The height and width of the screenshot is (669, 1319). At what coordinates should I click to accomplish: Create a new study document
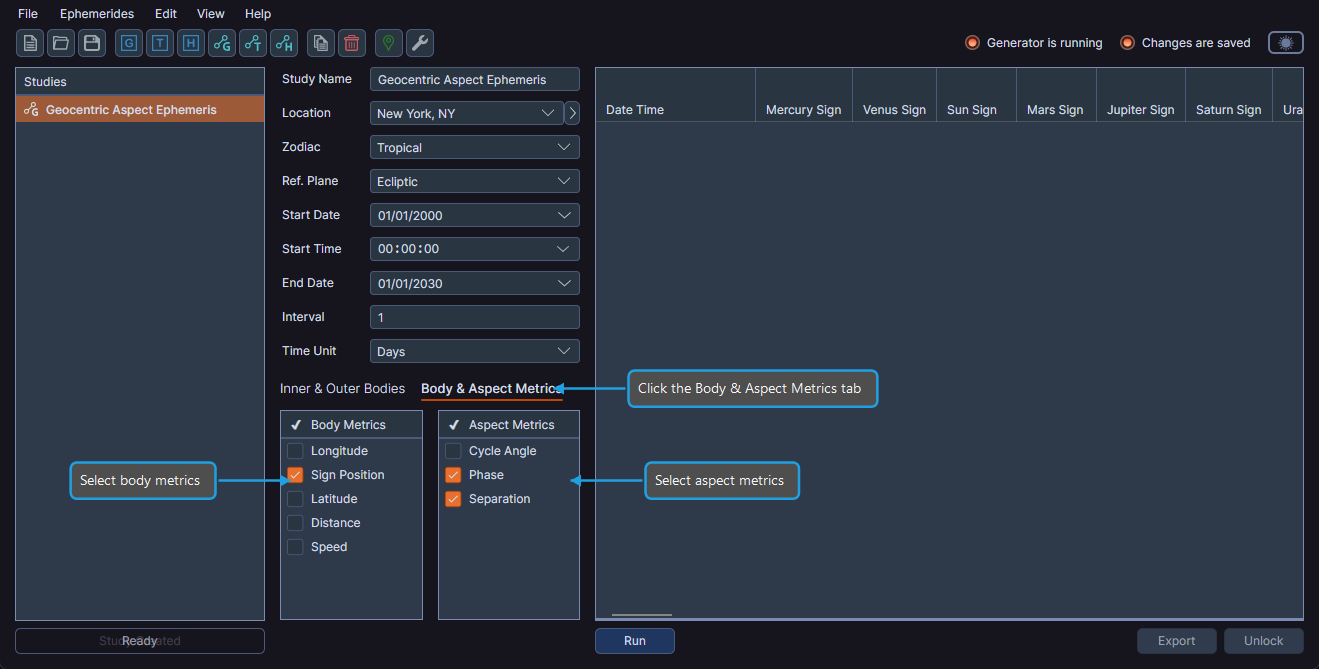pos(29,43)
